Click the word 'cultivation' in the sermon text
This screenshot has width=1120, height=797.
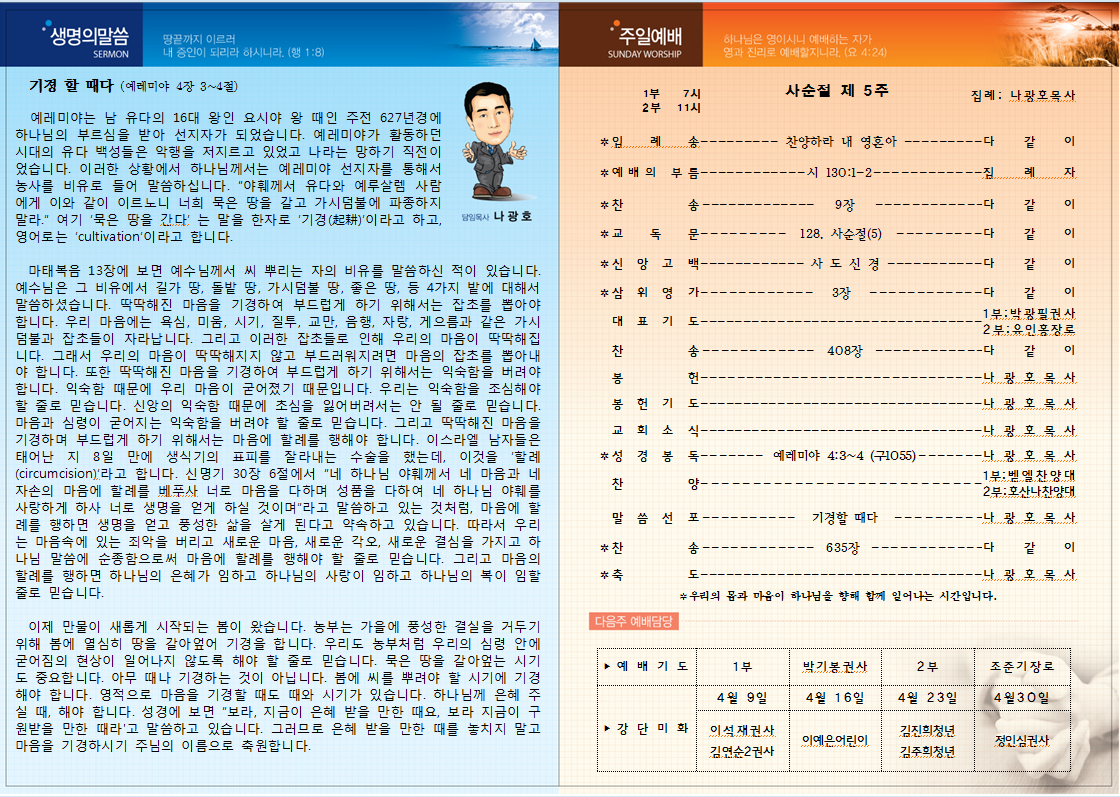point(108,236)
